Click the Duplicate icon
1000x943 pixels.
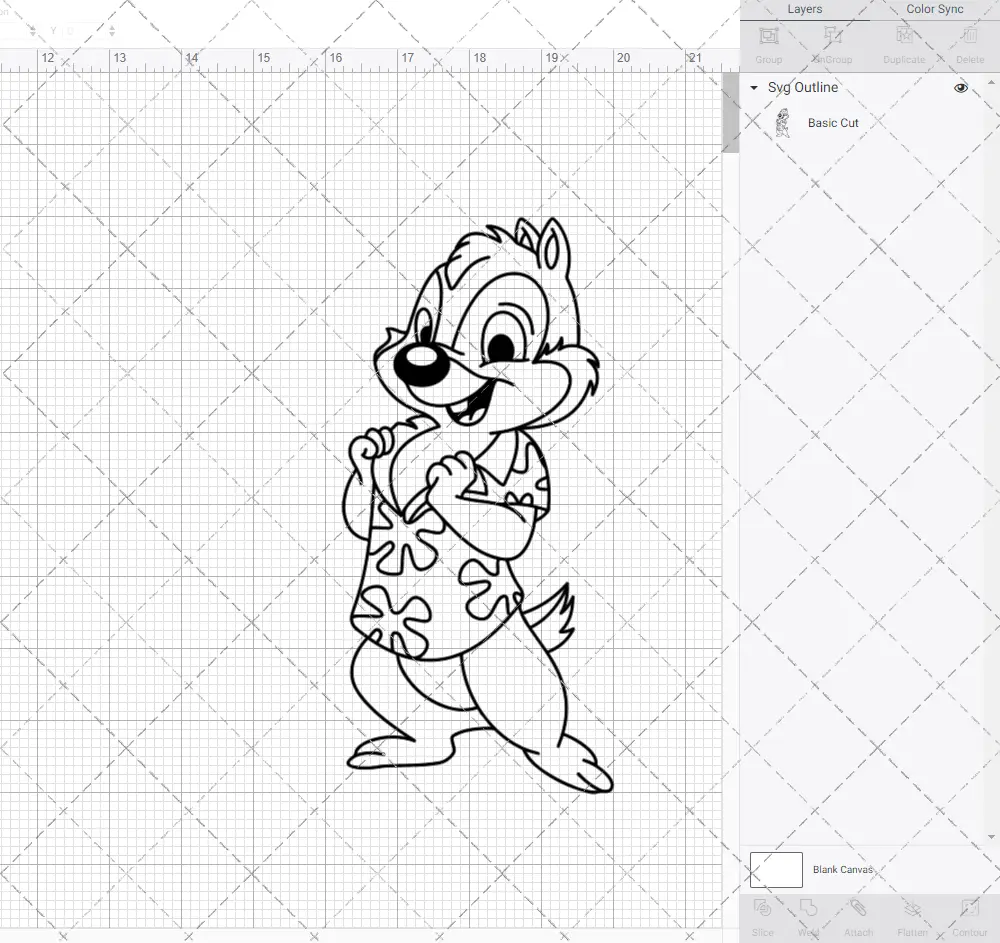click(903, 44)
